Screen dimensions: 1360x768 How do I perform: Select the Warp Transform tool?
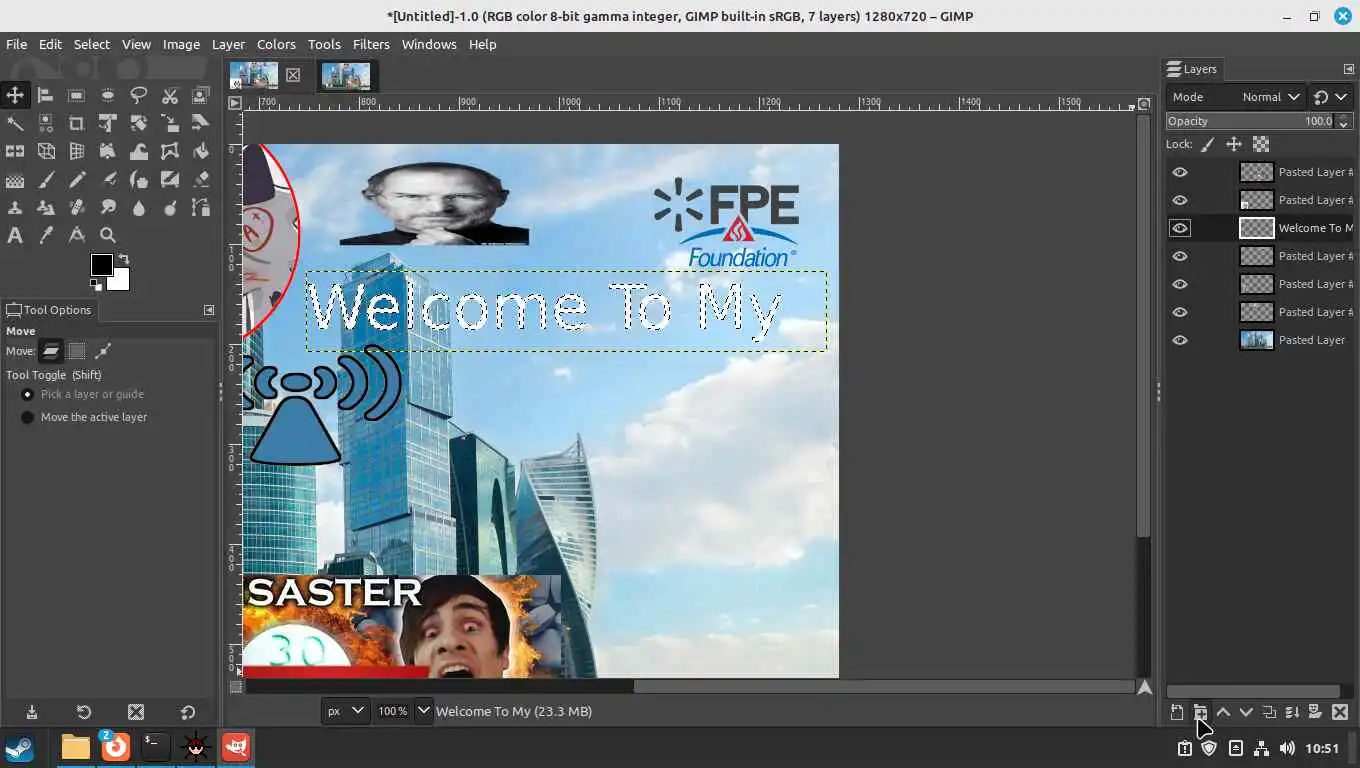pos(138,151)
